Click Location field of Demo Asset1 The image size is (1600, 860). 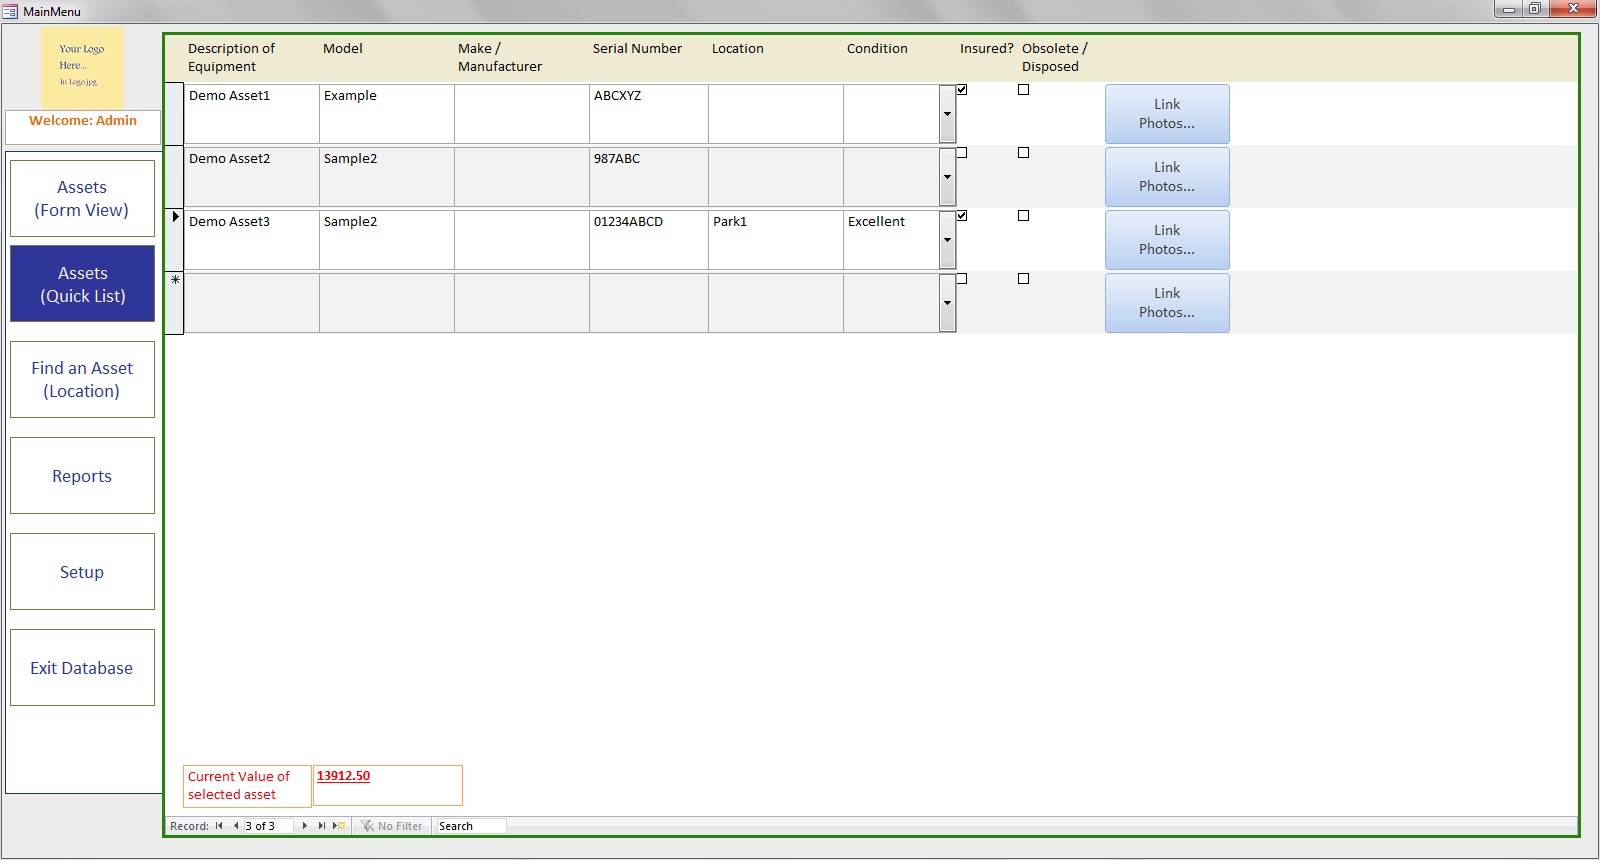pos(775,114)
